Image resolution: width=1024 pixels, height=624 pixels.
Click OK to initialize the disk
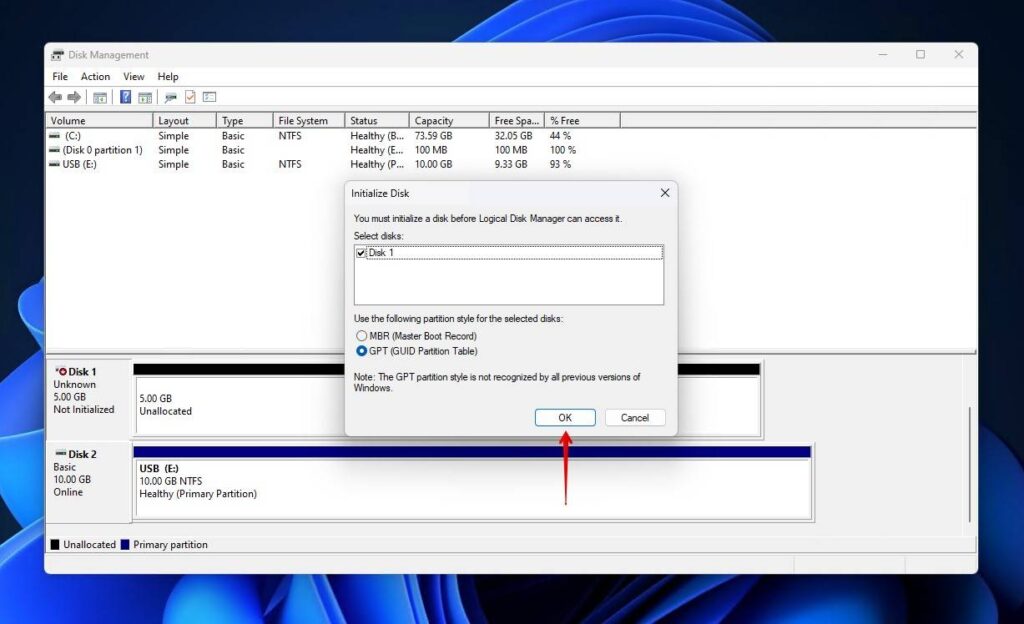[x=565, y=417]
